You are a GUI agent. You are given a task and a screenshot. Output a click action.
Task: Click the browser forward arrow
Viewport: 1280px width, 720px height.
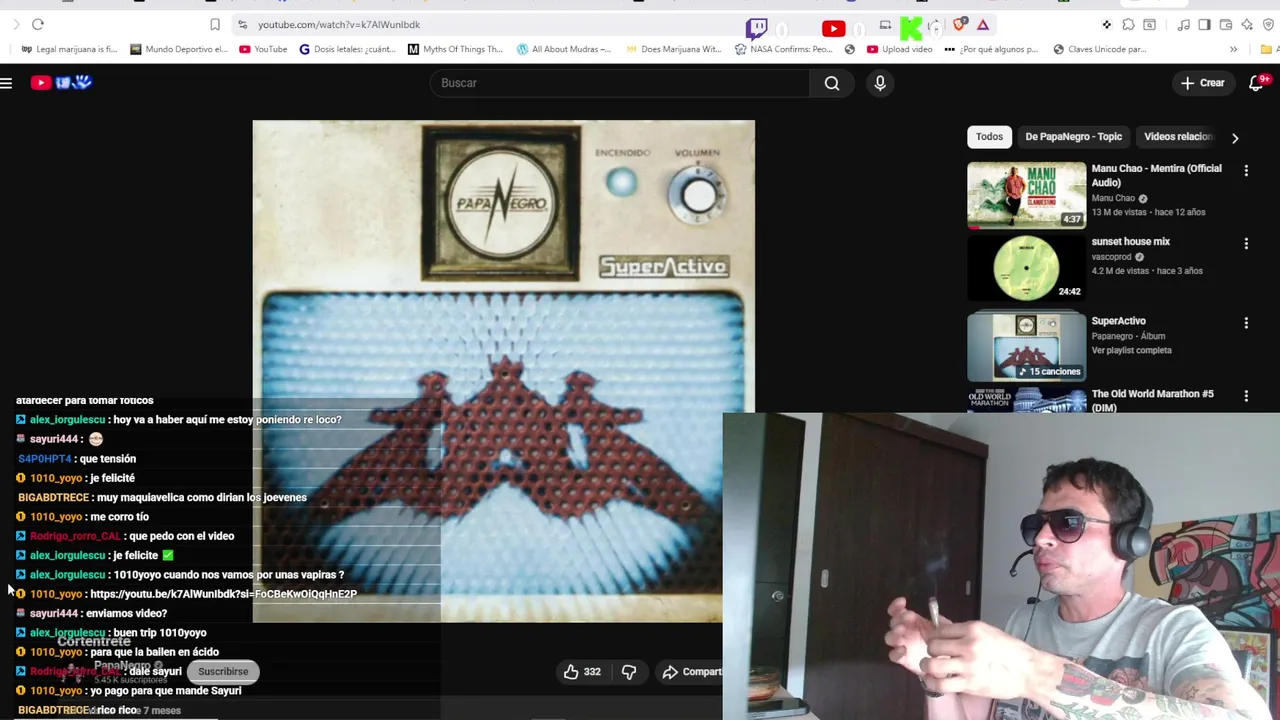[16, 24]
